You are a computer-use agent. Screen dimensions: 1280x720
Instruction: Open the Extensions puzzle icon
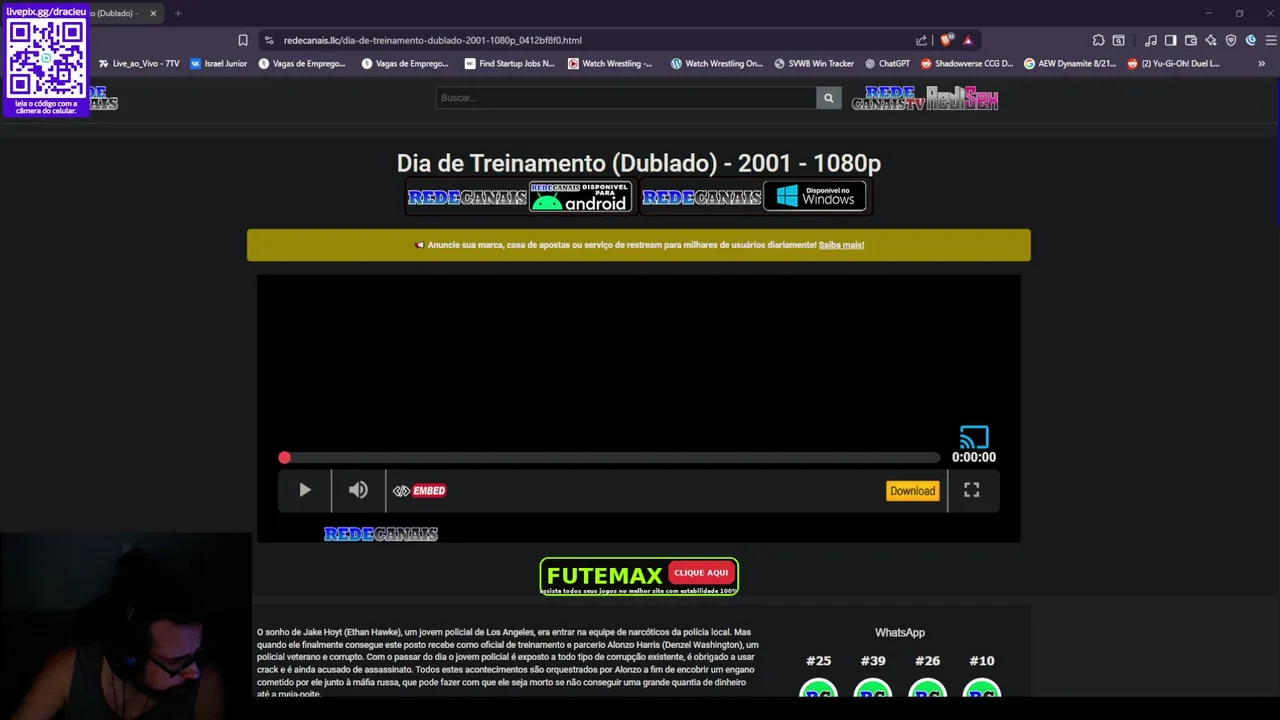(1098, 40)
